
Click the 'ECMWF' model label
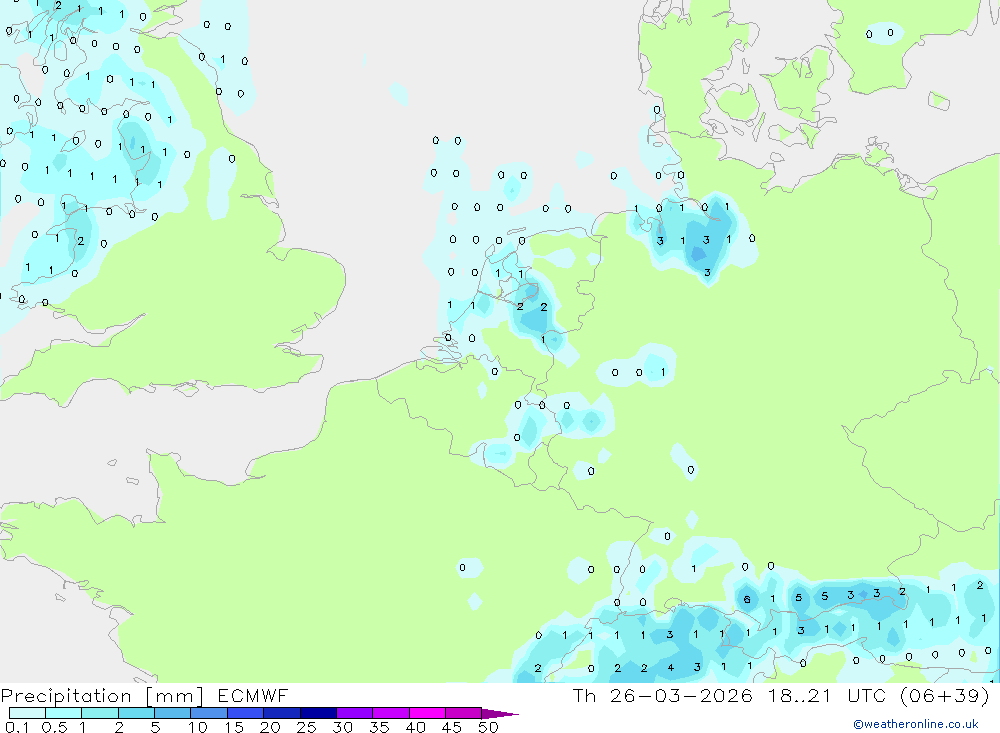[x=253, y=695]
